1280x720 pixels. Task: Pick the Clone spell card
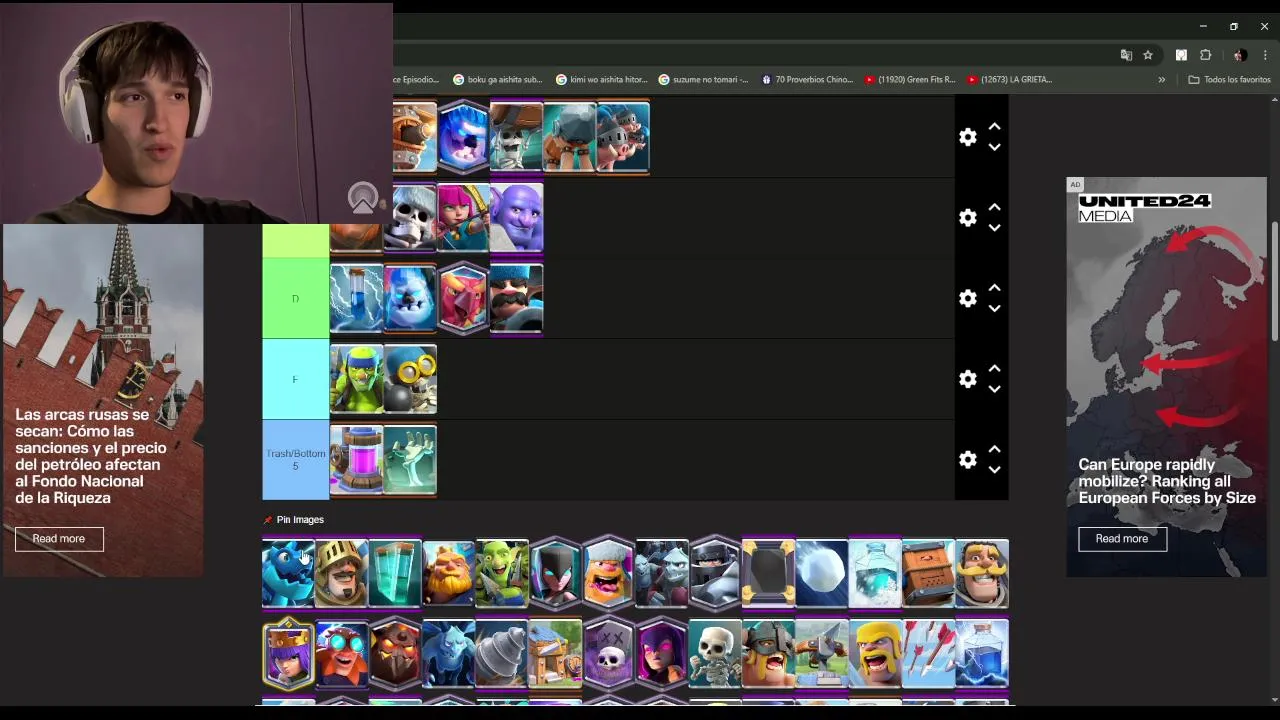pyautogui.click(x=395, y=573)
